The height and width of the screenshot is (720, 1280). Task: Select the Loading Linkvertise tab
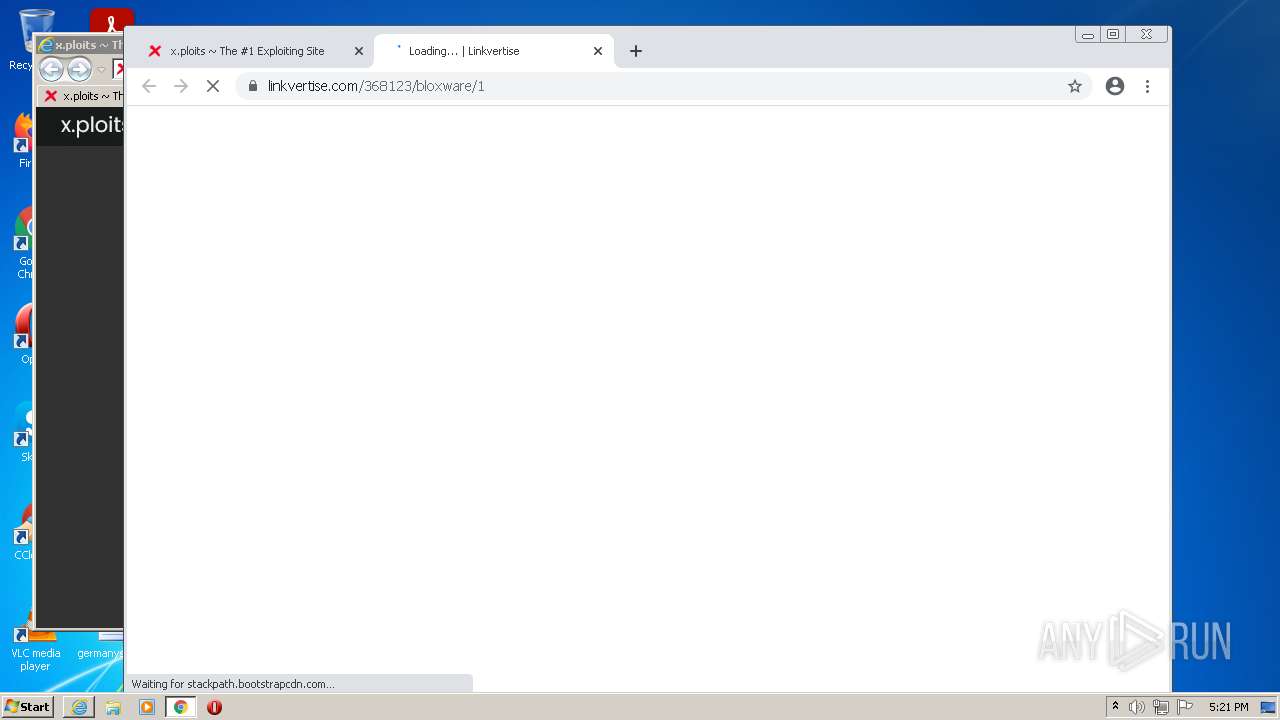tap(494, 51)
